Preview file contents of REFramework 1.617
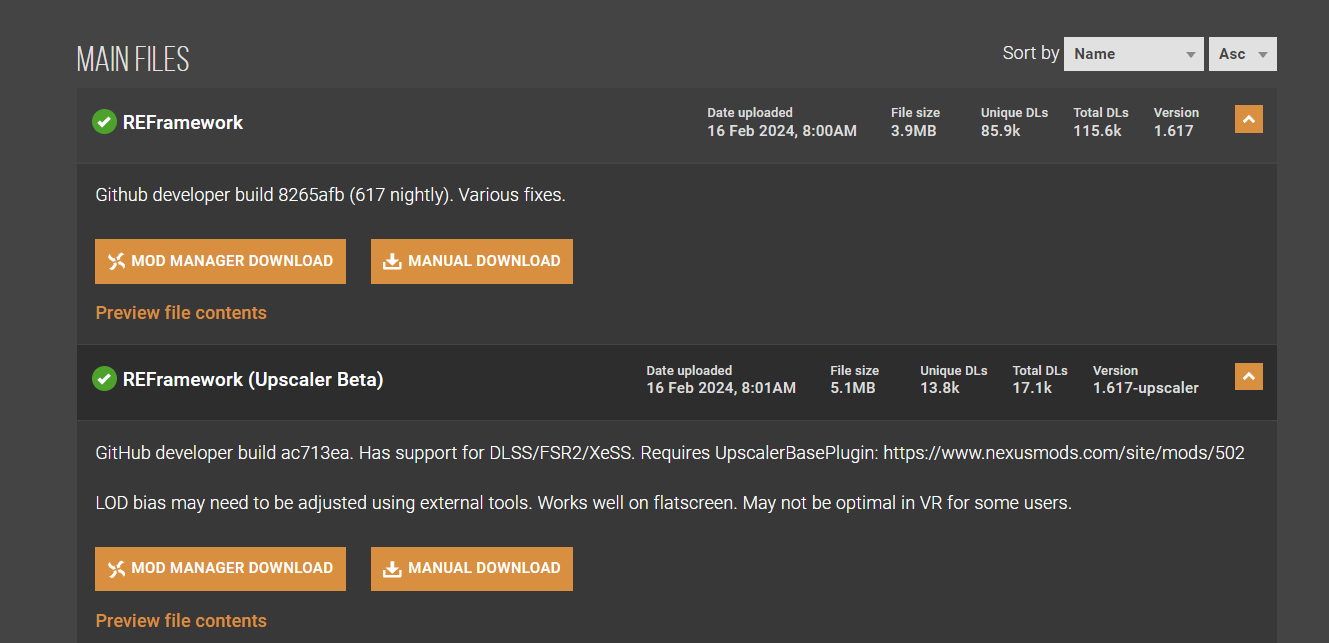Viewport: 1329px width, 643px height. tap(181, 313)
